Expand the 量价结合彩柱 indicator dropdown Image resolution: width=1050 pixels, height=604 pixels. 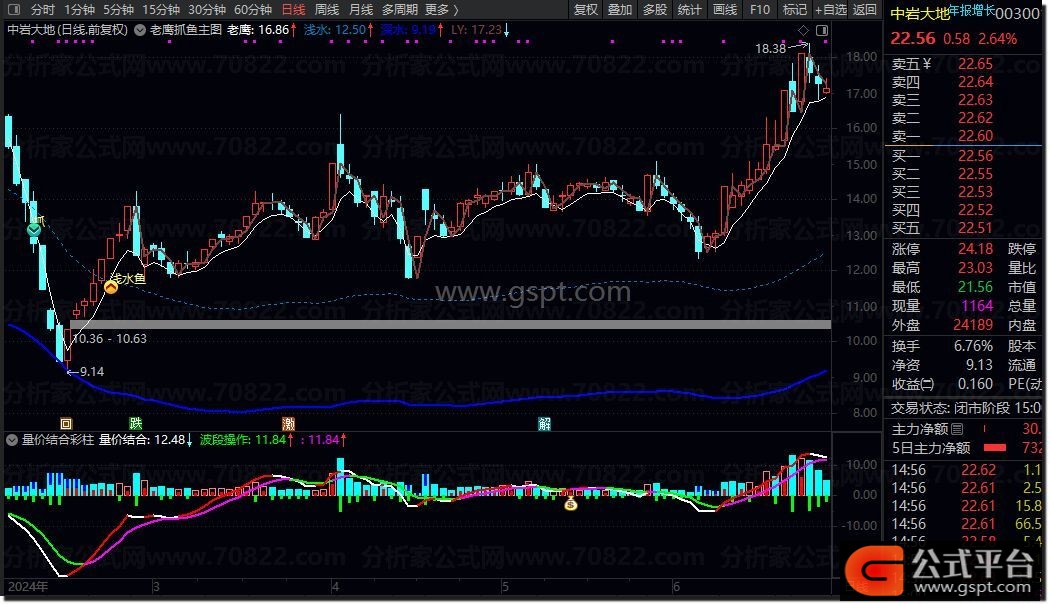(12, 440)
